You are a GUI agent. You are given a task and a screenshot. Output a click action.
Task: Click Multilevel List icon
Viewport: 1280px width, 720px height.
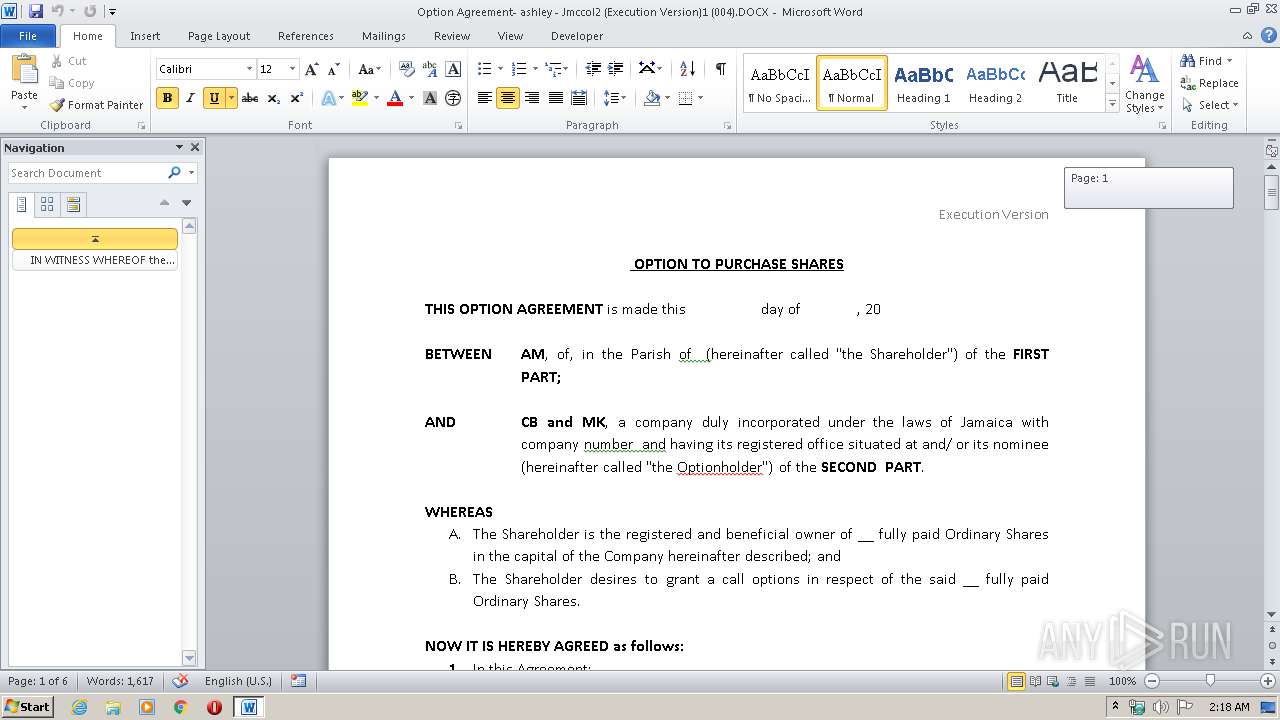(553, 69)
